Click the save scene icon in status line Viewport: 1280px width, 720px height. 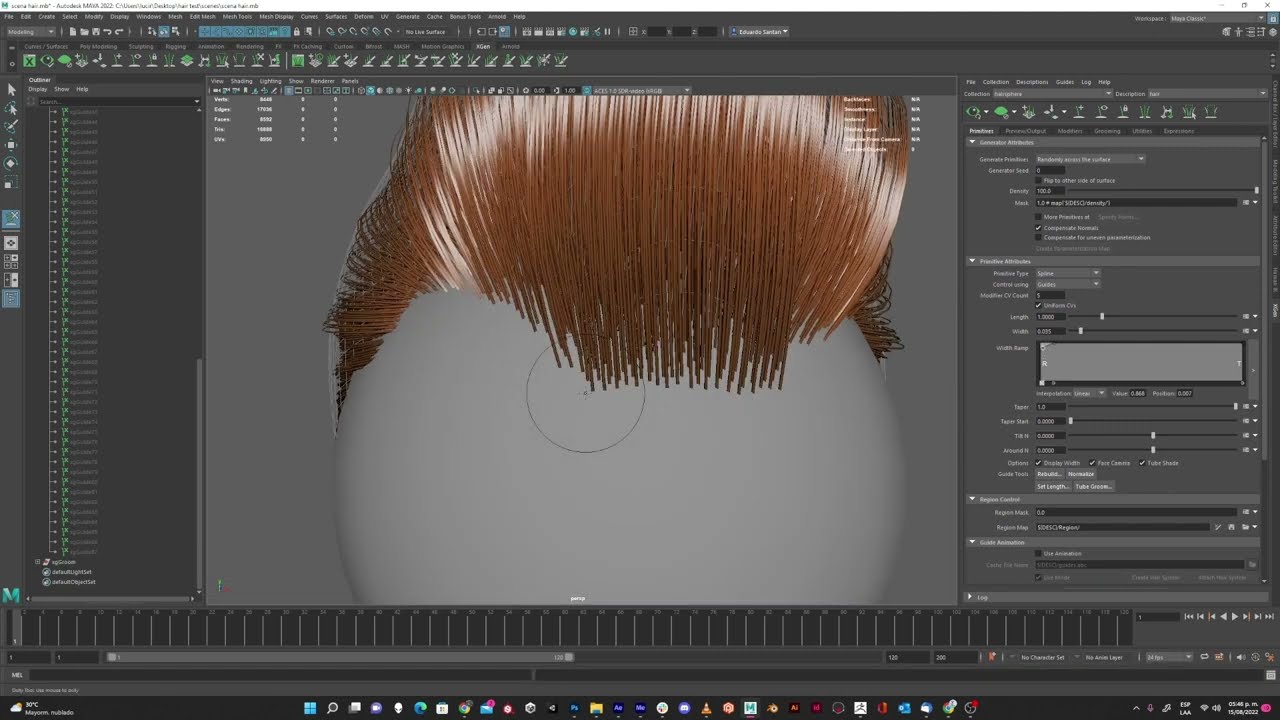click(x=96, y=32)
